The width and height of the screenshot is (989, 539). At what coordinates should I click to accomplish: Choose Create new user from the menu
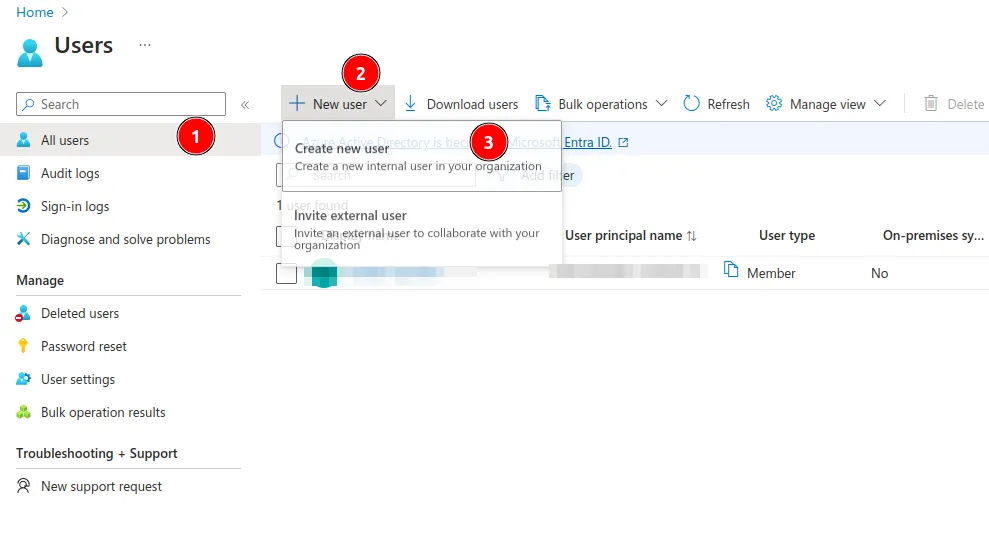(342, 149)
